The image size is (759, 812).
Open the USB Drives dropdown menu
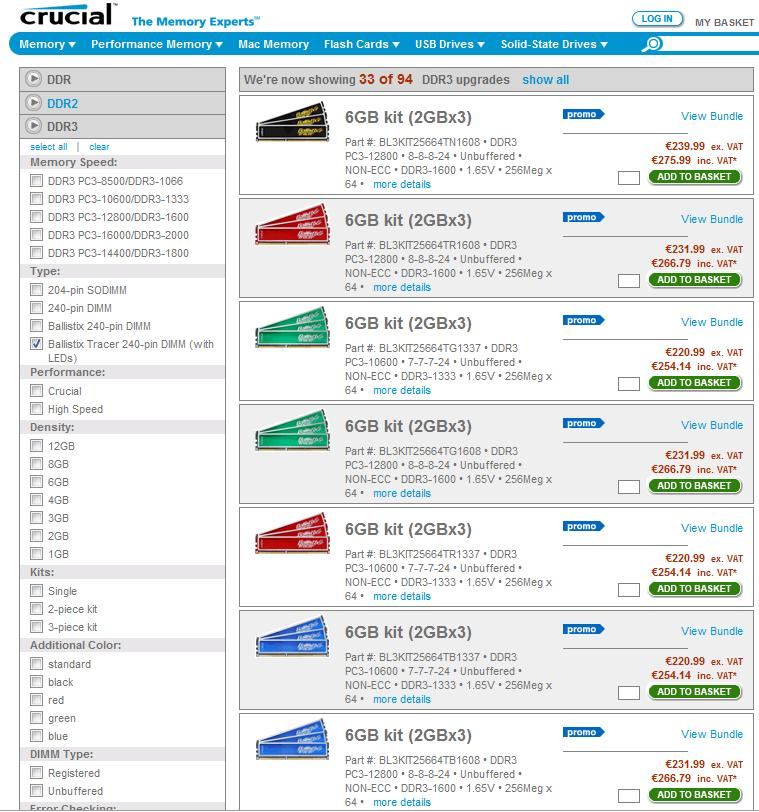[x=449, y=44]
